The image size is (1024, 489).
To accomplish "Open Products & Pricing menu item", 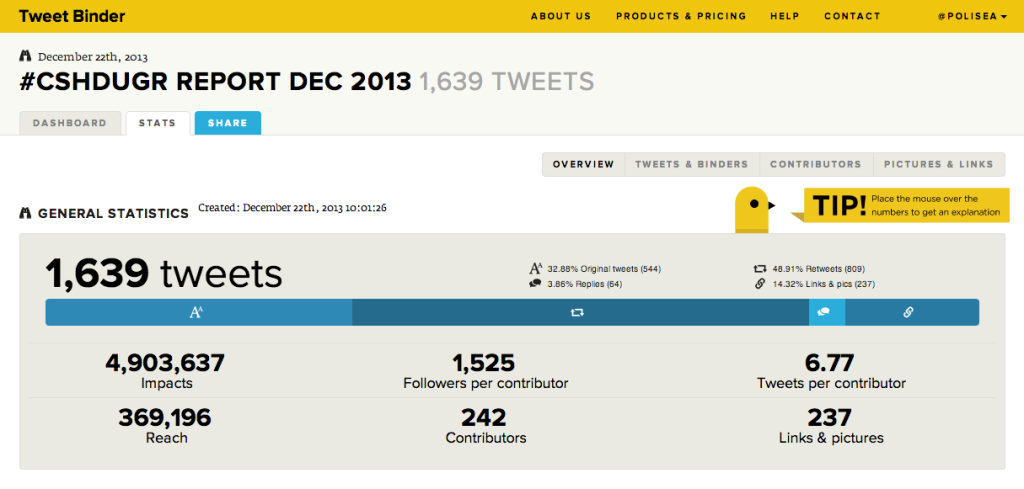I will point(681,16).
